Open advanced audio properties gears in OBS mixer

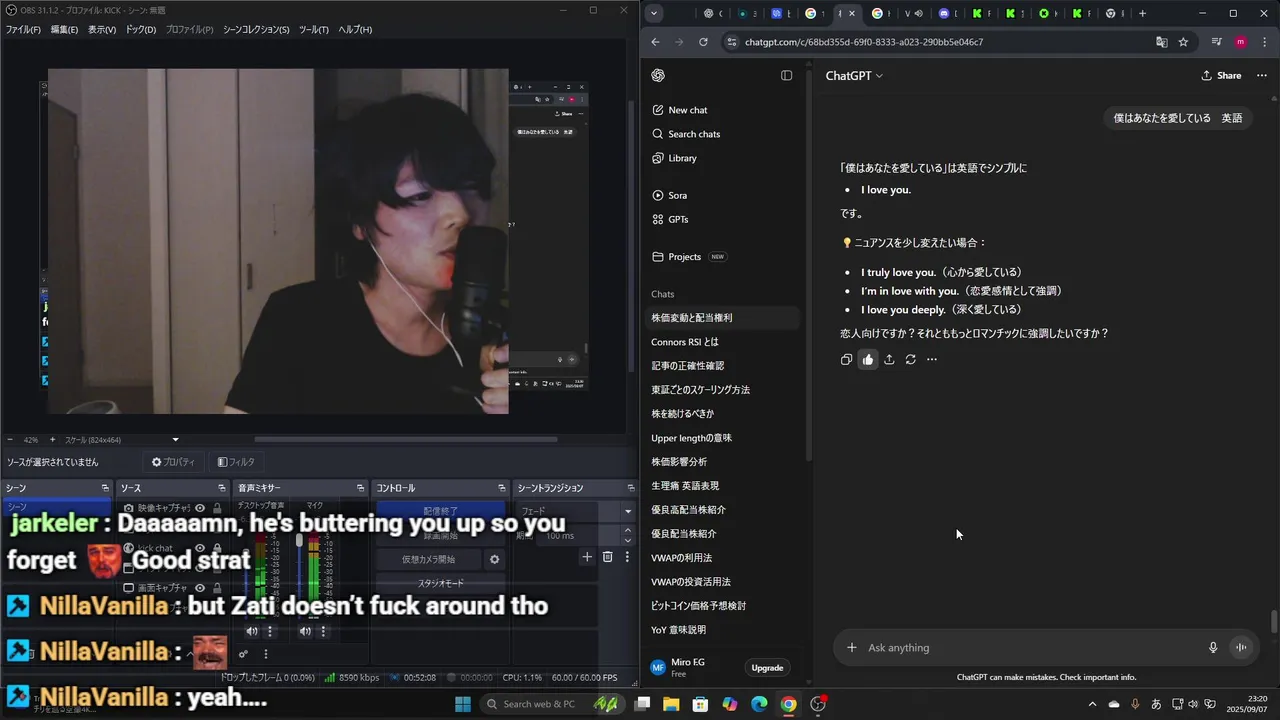243,655
